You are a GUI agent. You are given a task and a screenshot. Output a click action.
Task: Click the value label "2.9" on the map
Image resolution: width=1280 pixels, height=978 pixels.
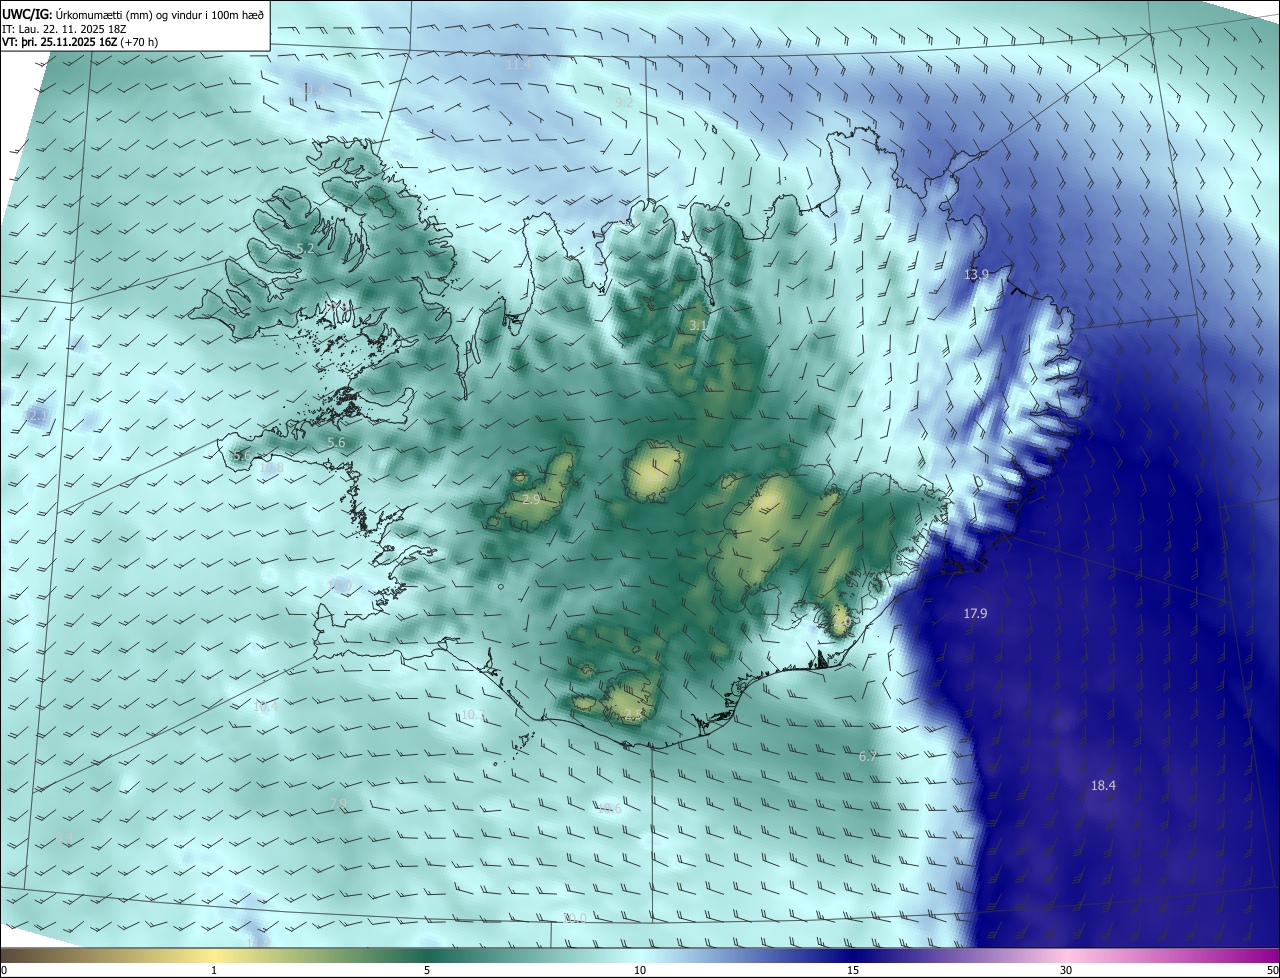point(531,498)
